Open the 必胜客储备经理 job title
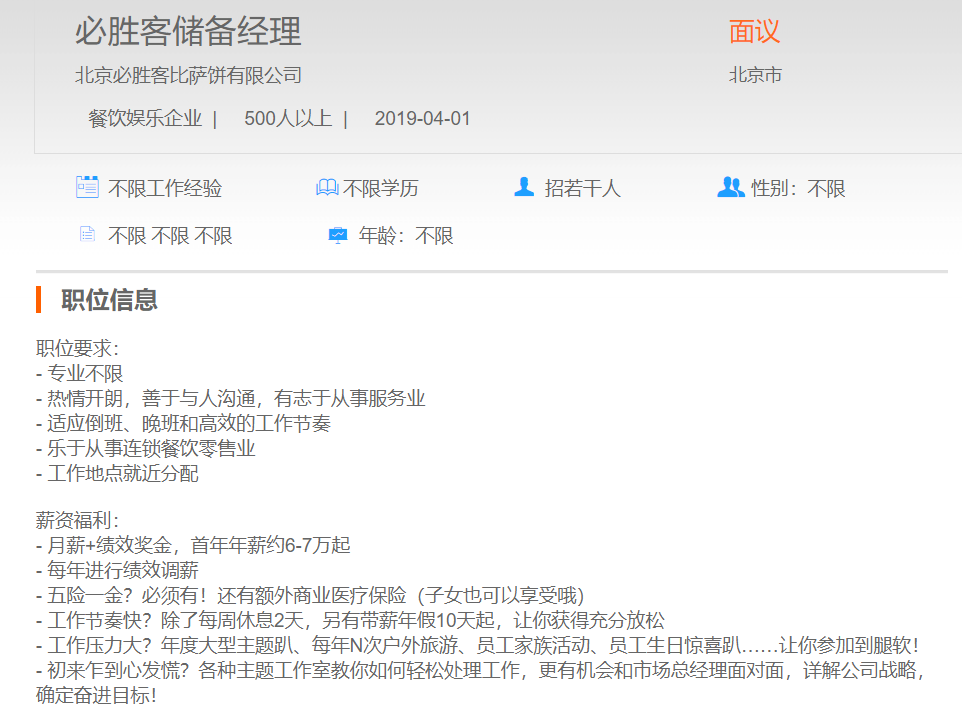Image resolution: width=962 pixels, height=728 pixels. point(188,32)
